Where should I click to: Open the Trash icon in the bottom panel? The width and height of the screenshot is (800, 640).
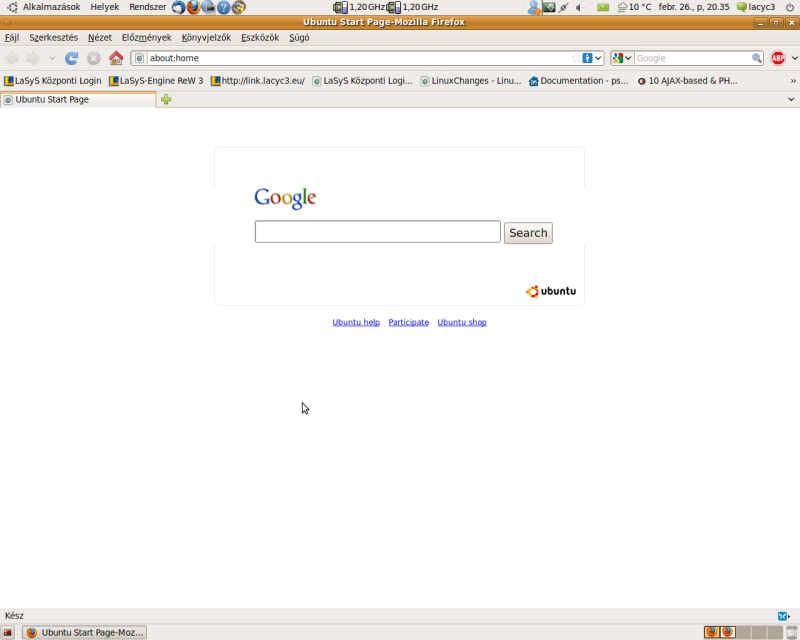click(792, 632)
